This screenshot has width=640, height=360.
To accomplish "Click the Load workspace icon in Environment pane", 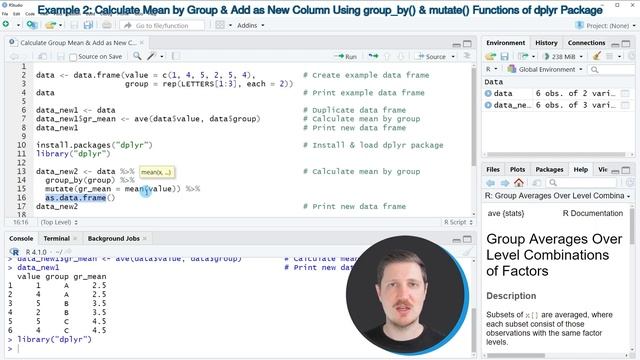I will click(491, 56).
